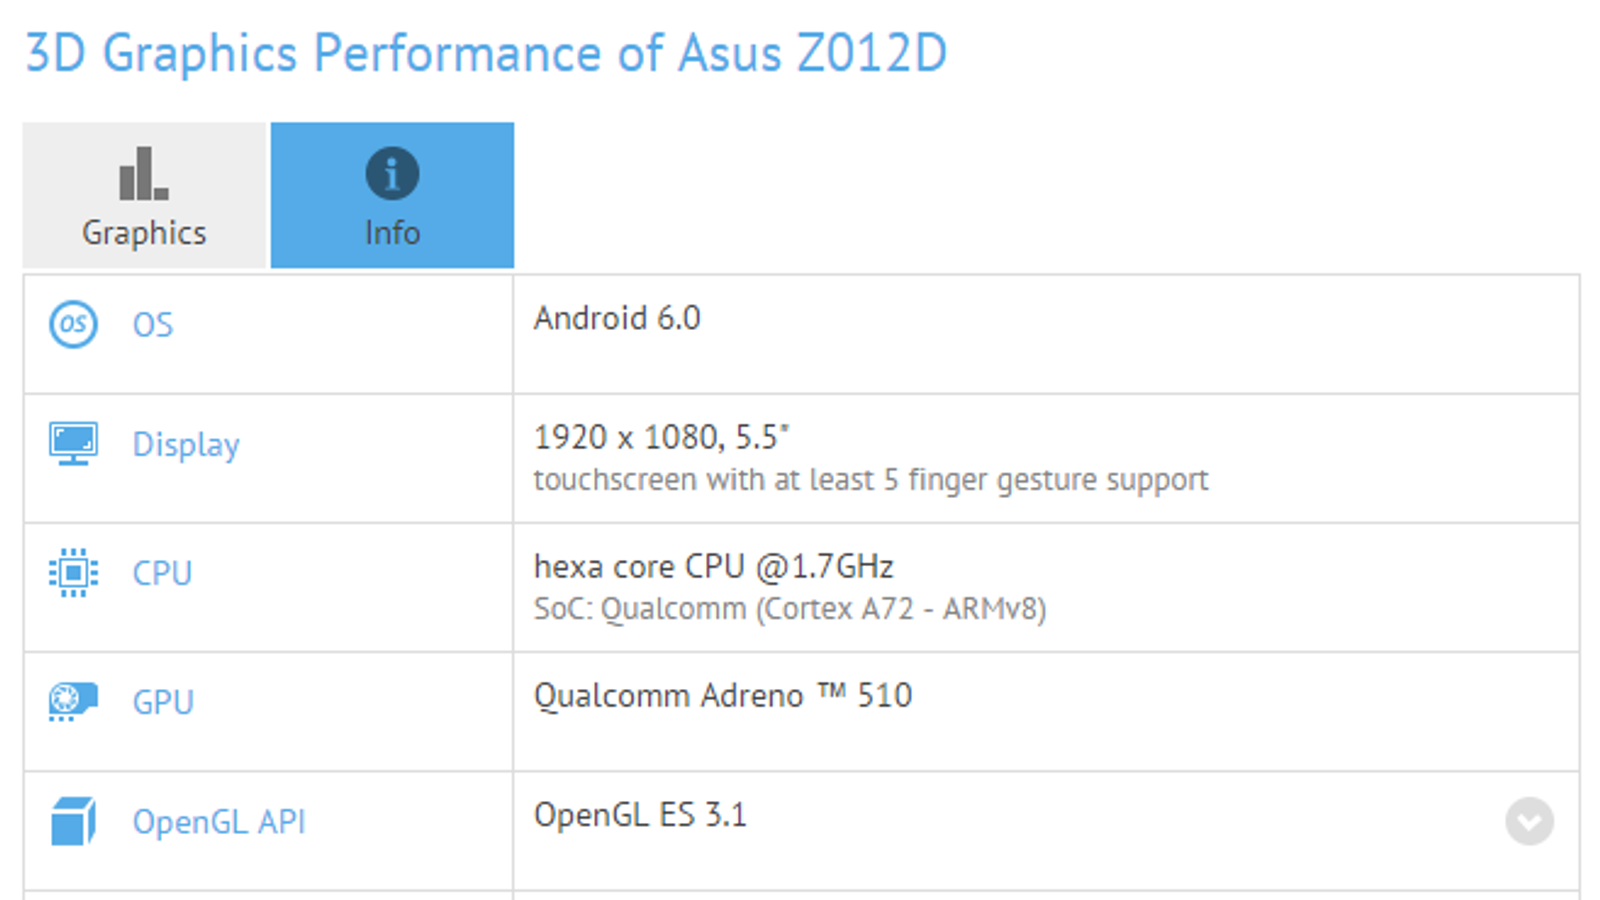Image resolution: width=1600 pixels, height=900 pixels.
Task: Expand the OpenGL ES 3.1 details chevron
Action: click(x=1529, y=821)
